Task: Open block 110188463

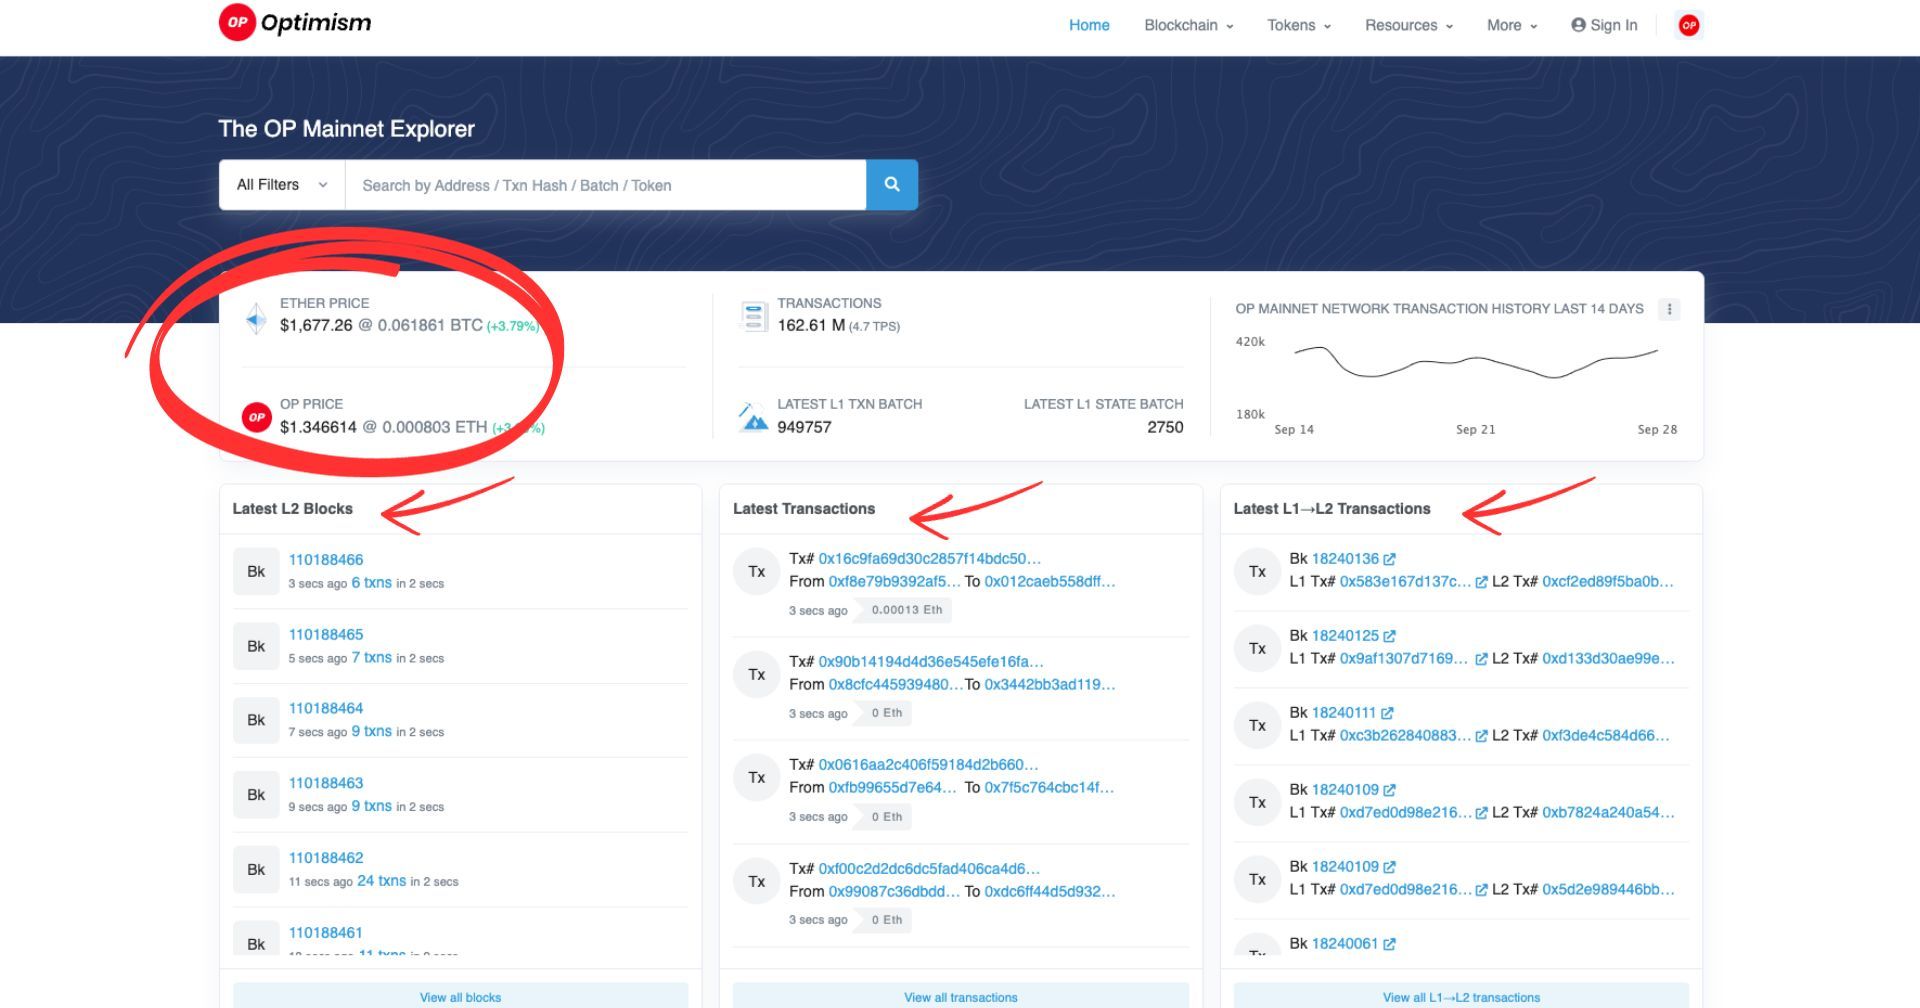Action: tap(326, 783)
